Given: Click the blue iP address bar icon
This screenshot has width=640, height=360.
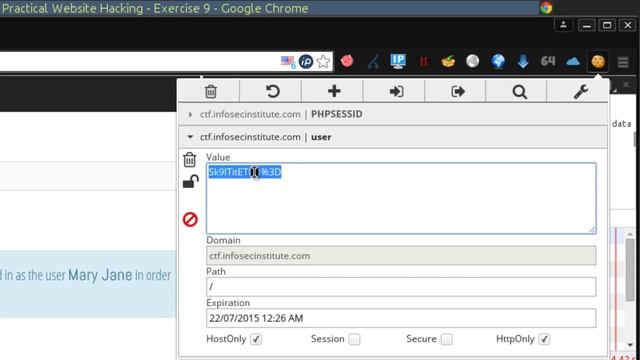Looking at the screenshot, I should click(x=306, y=62).
